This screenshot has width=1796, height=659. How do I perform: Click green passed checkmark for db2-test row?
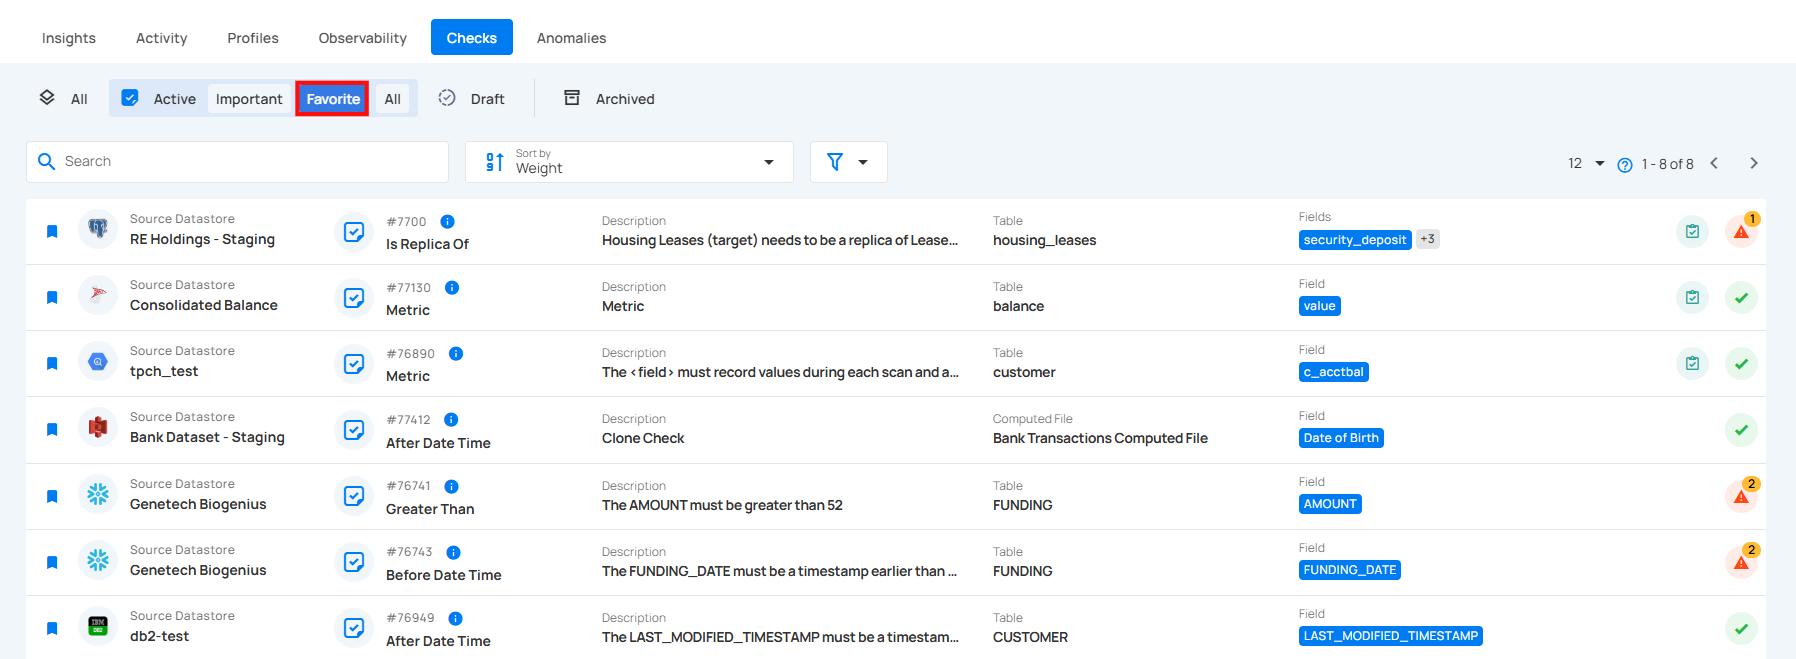pos(1741,629)
